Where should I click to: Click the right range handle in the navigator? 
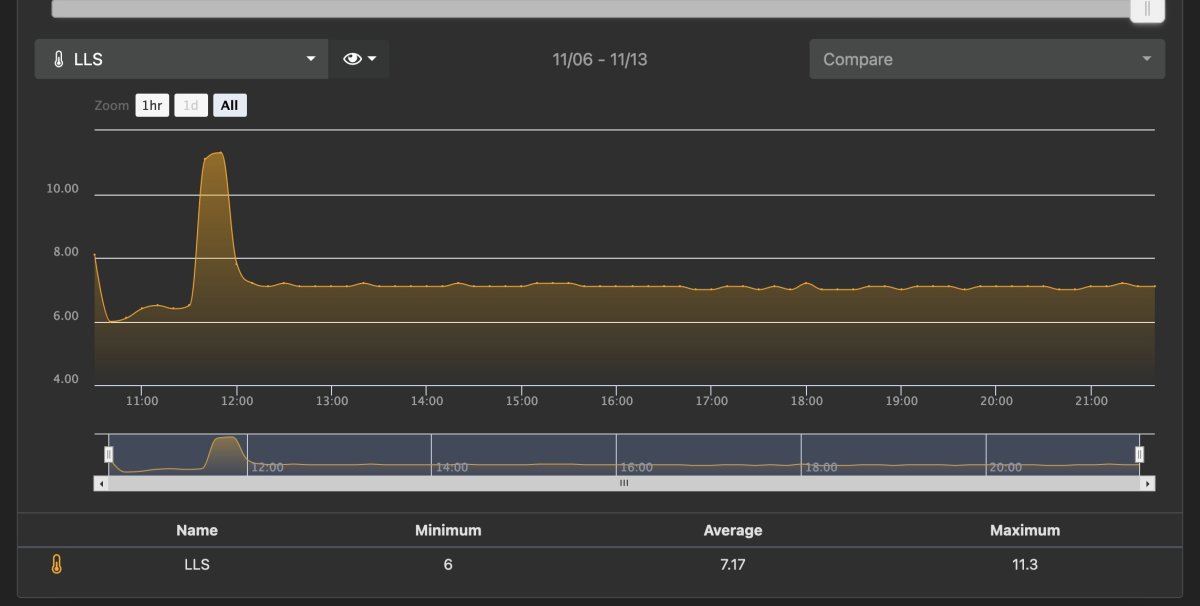tap(1139, 454)
